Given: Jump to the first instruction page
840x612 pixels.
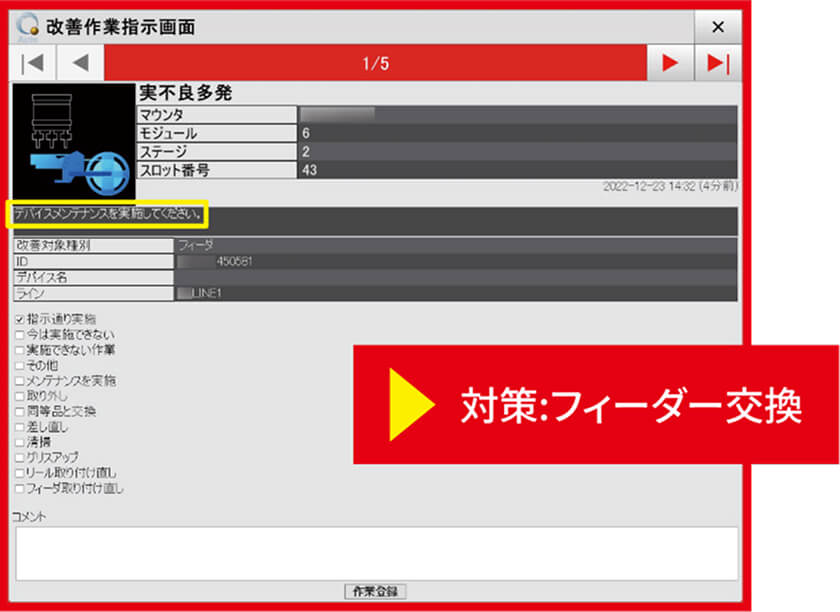Looking at the screenshot, I should tap(33, 63).
